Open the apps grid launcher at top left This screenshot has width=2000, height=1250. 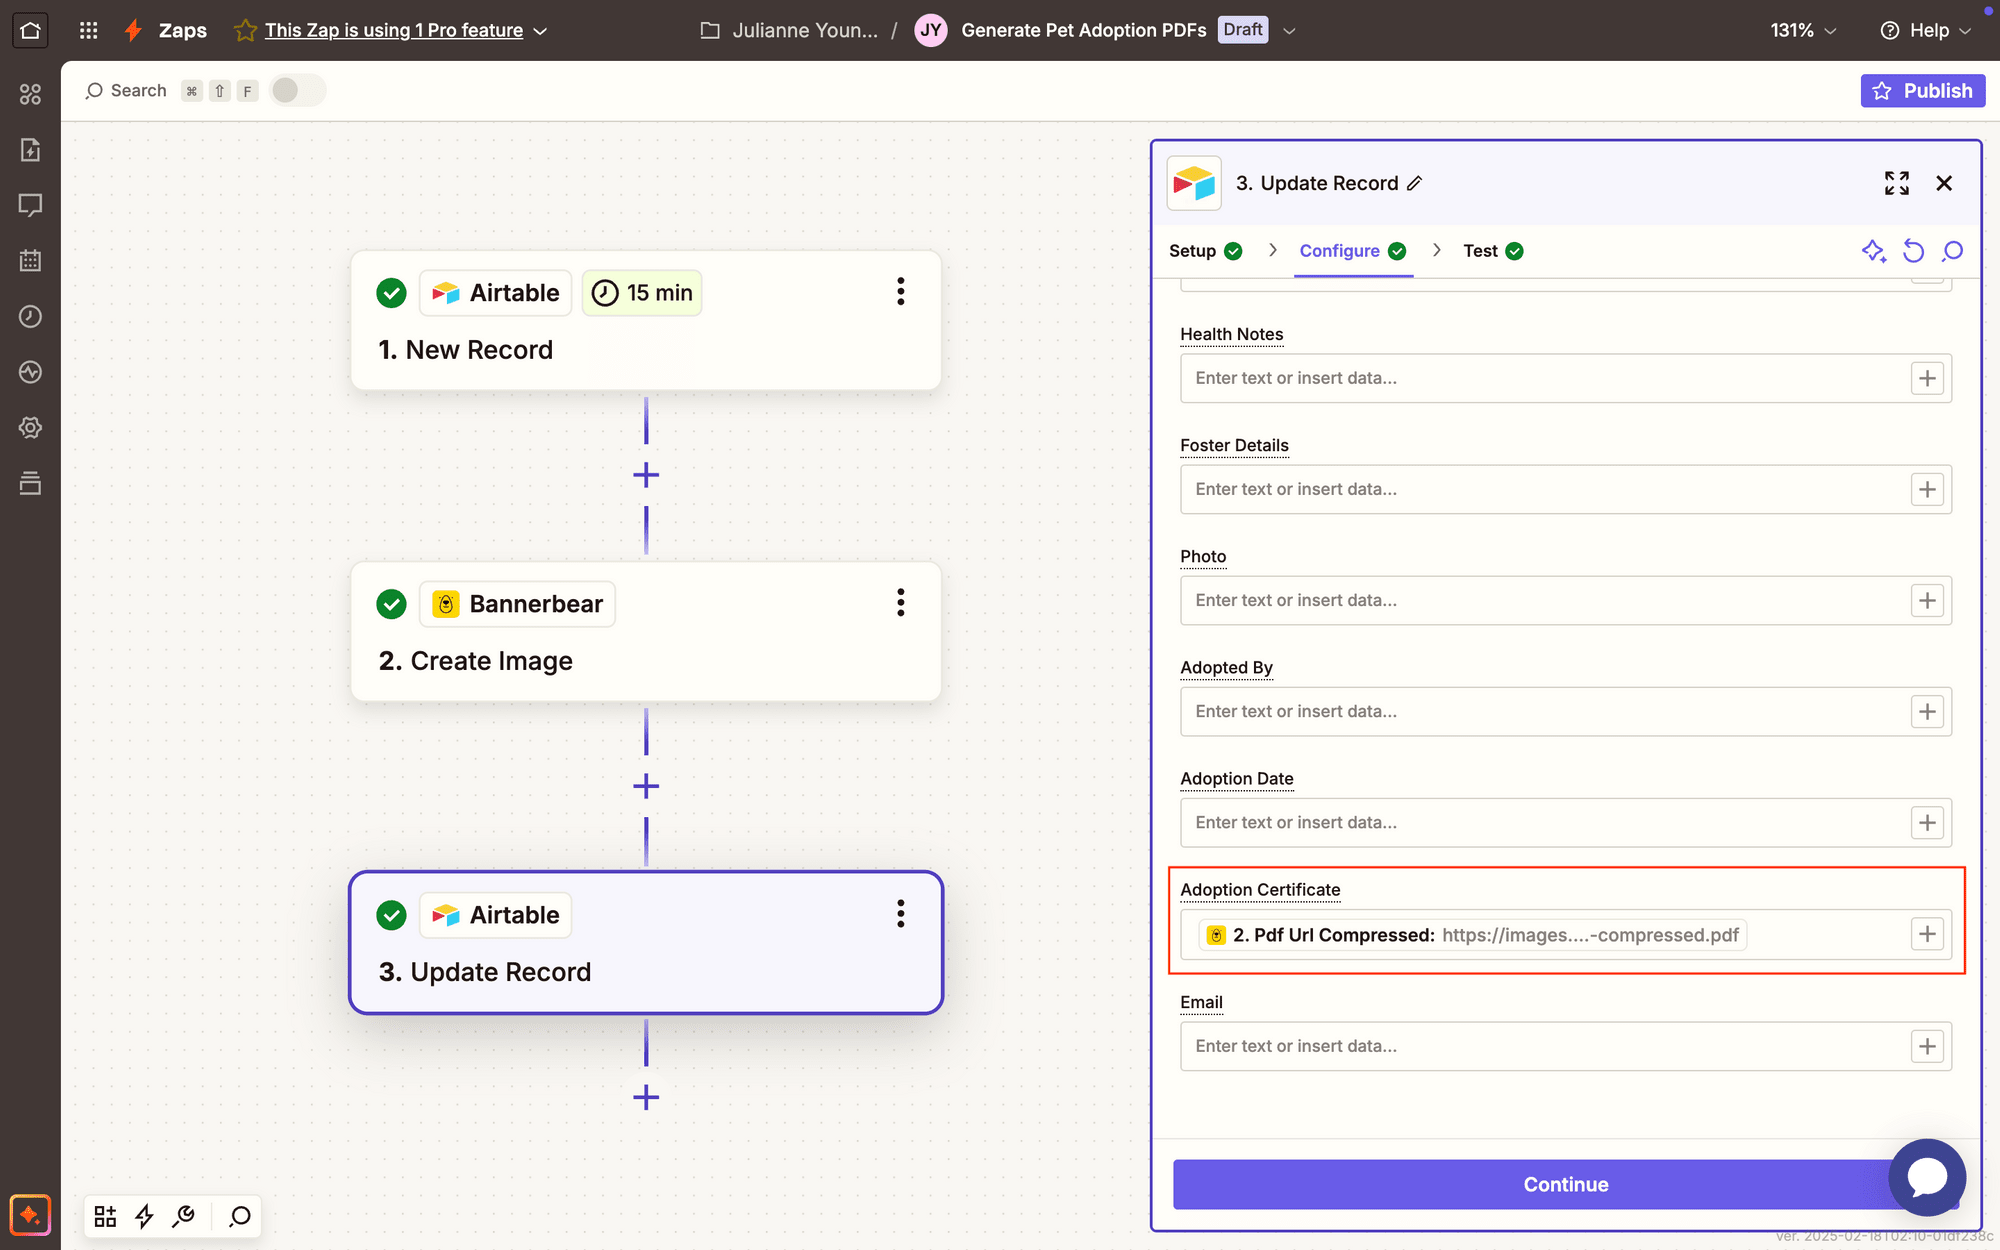coord(88,30)
